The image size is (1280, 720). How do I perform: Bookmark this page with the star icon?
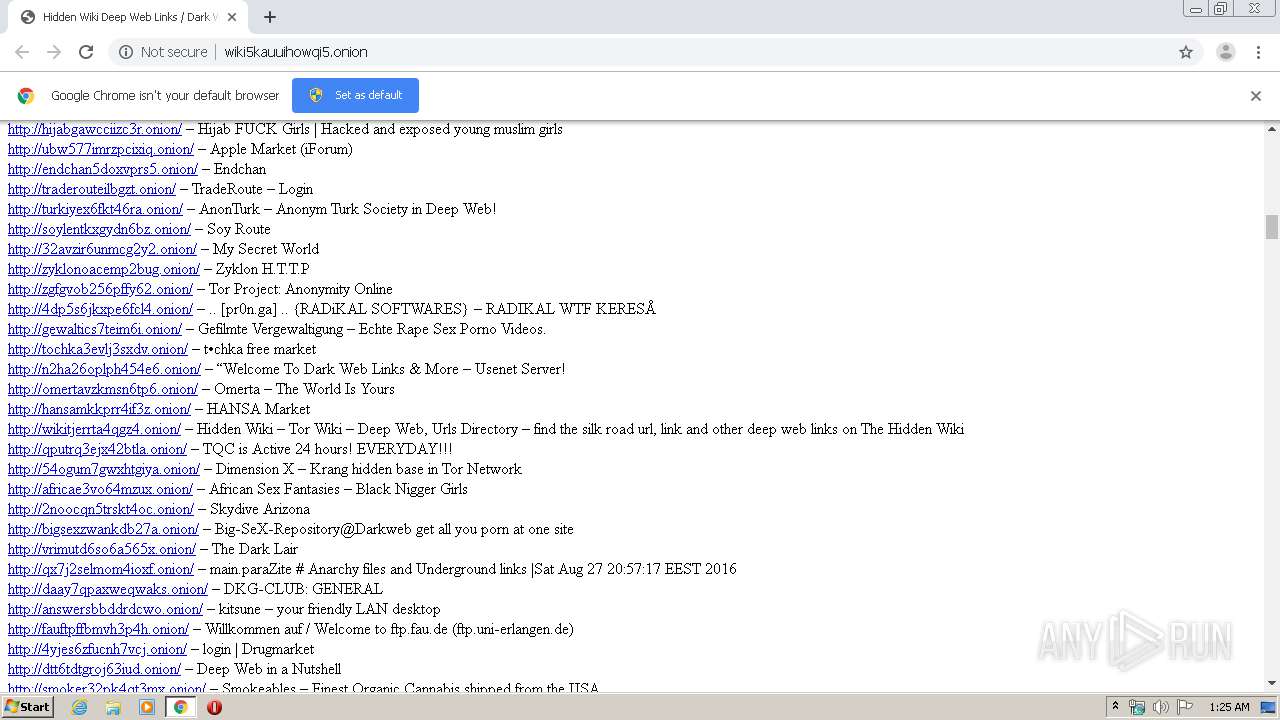[1186, 52]
